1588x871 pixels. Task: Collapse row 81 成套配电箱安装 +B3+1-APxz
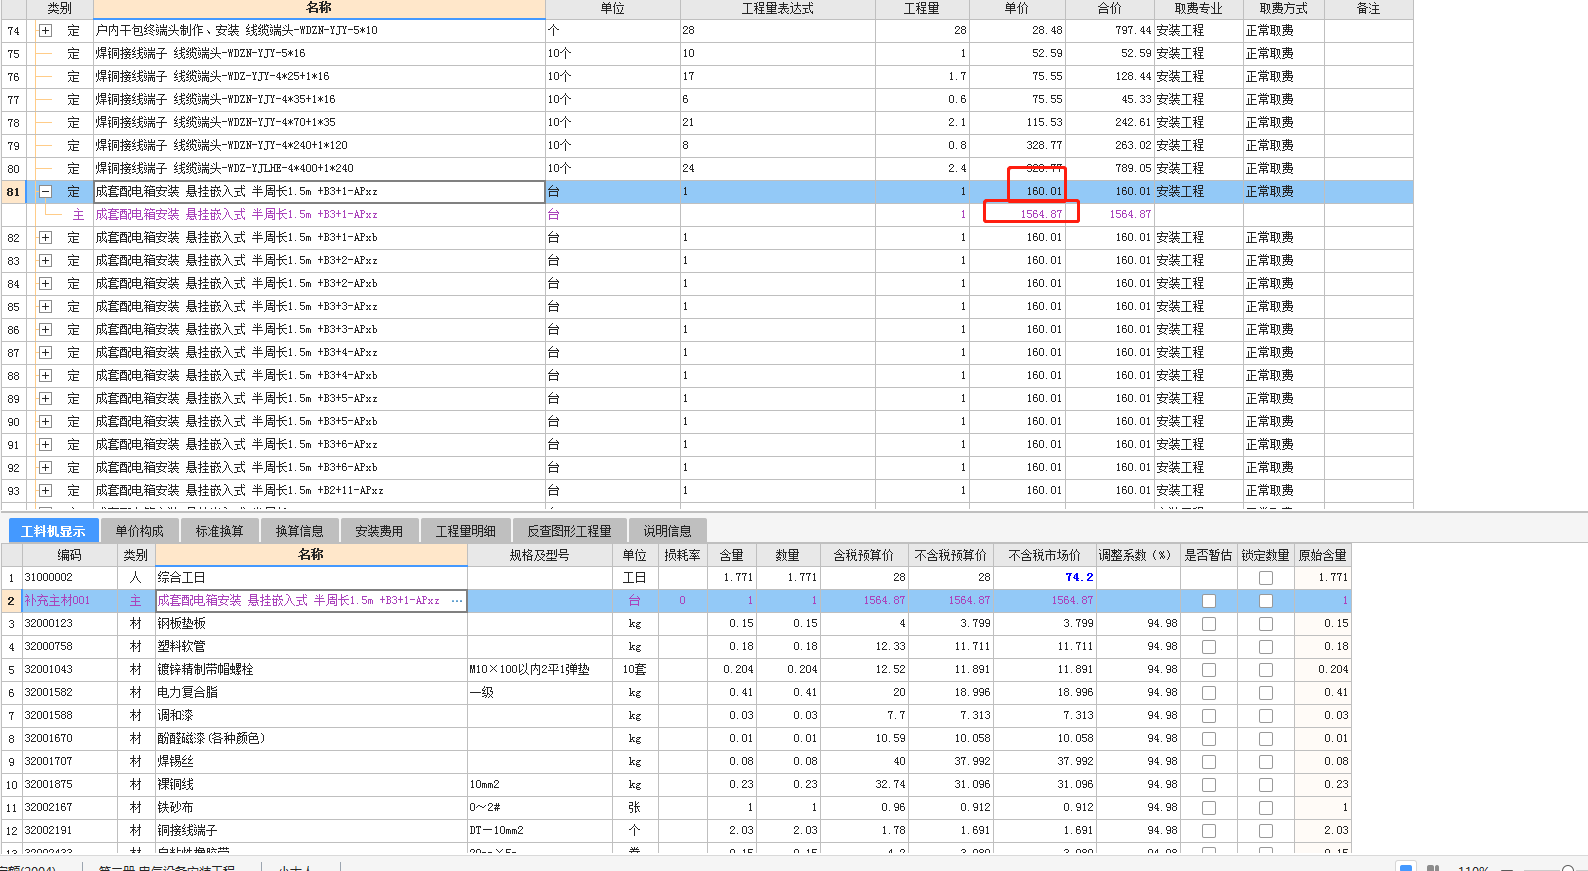45,192
